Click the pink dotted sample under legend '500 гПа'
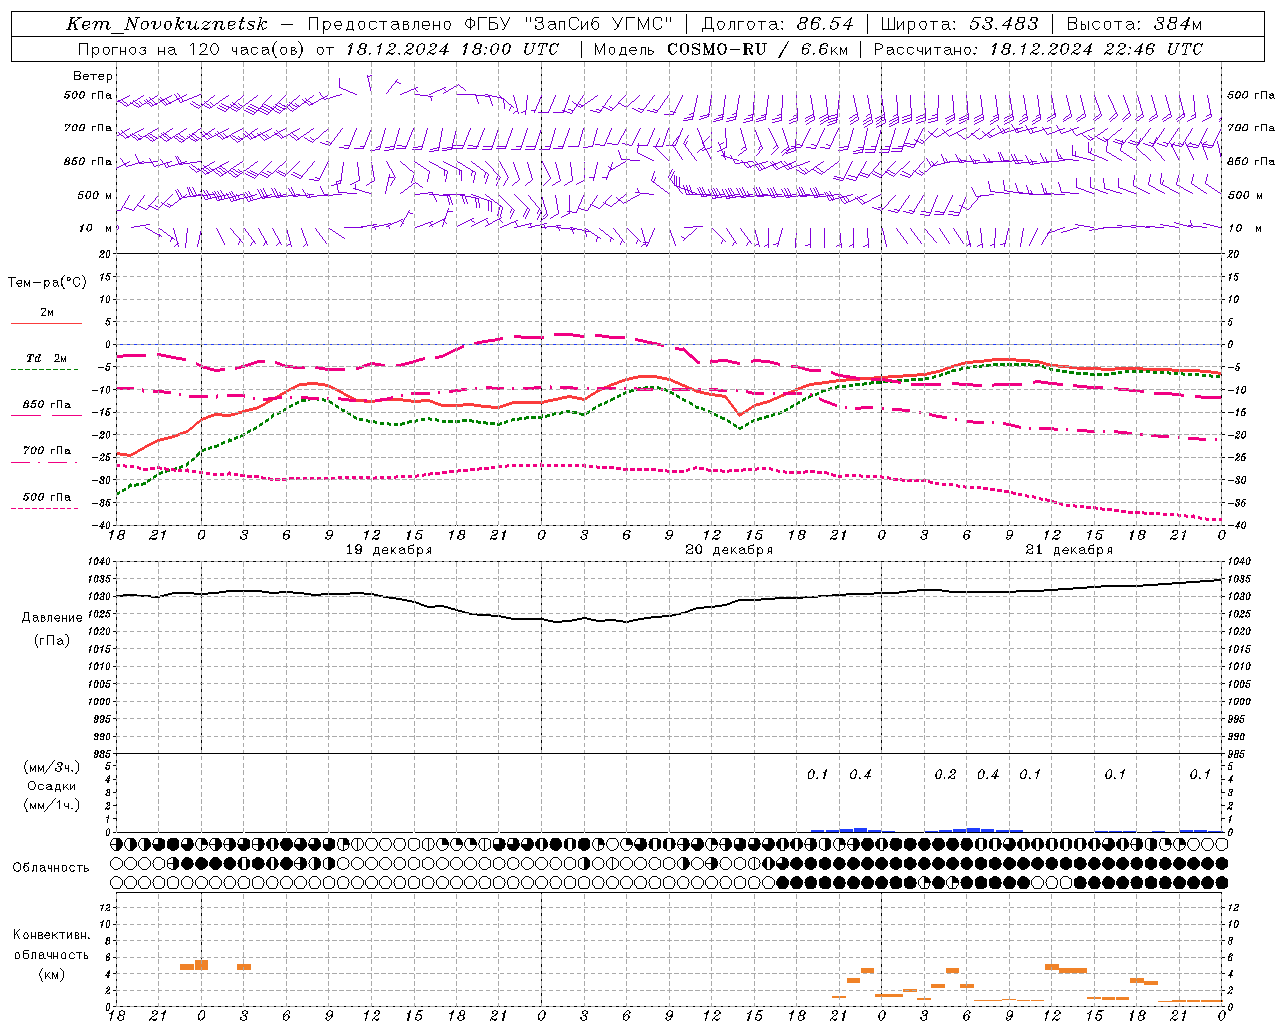The height and width of the screenshot is (1024, 1280). (x=44, y=508)
